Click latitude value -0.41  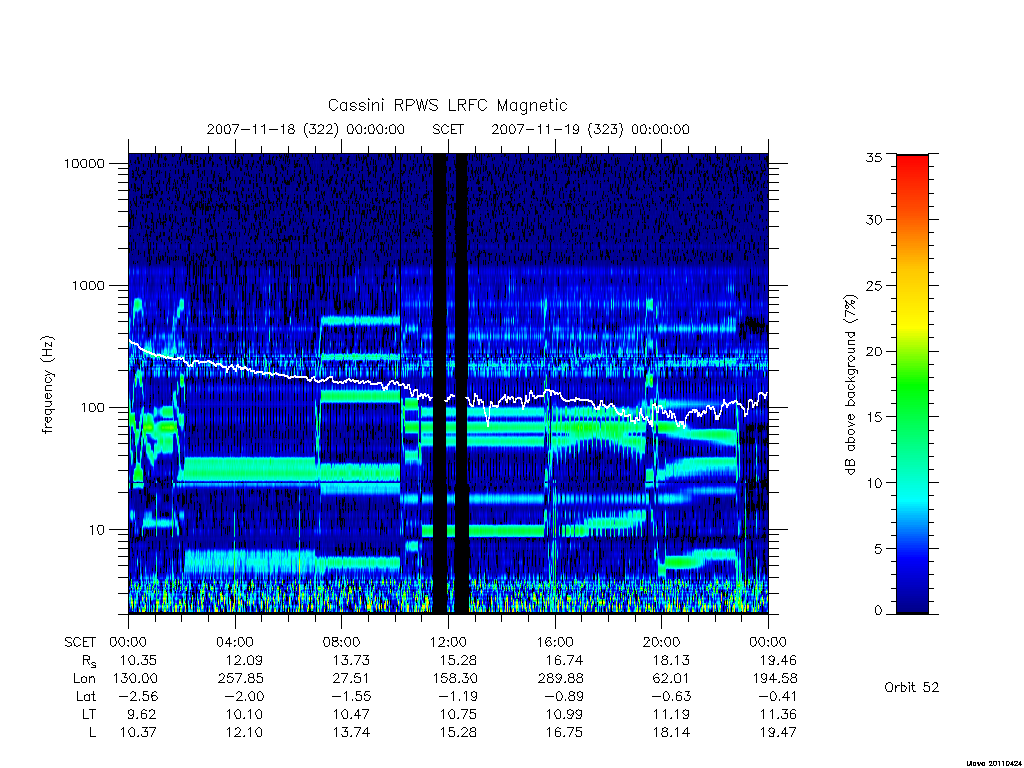click(778, 696)
